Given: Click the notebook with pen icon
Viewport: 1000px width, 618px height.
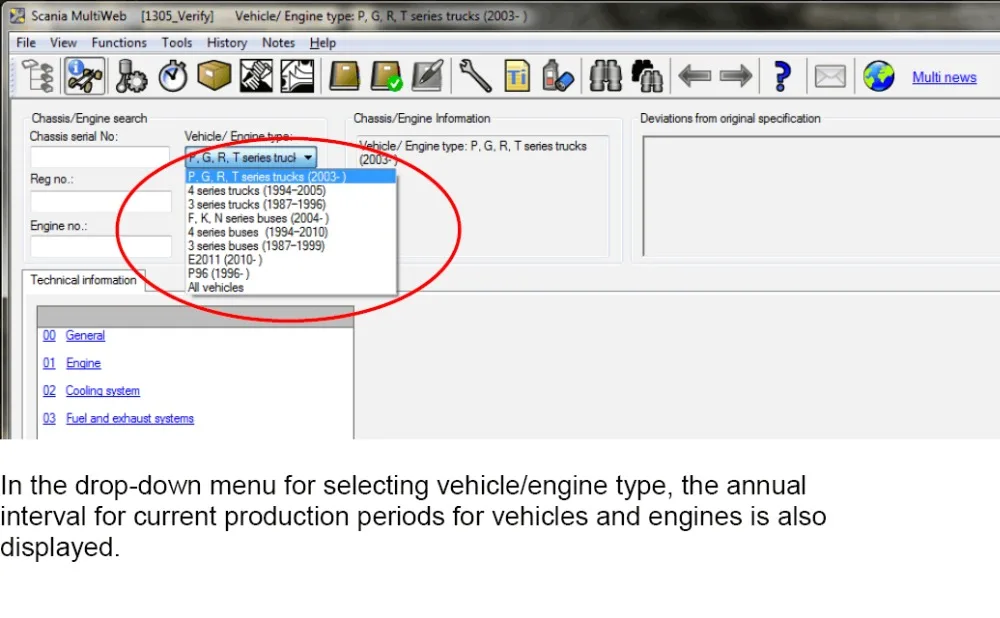Looking at the screenshot, I should pyautogui.click(x=427, y=77).
